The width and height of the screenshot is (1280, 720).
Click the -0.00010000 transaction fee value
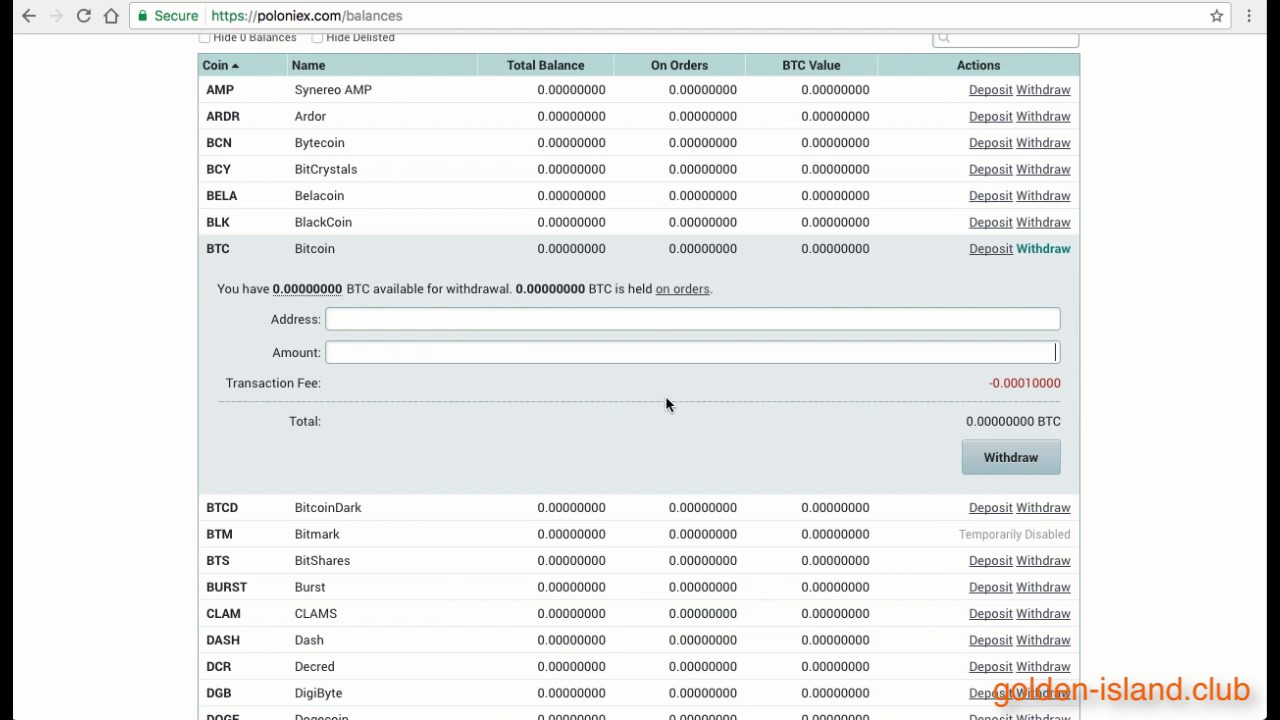[1024, 383]
